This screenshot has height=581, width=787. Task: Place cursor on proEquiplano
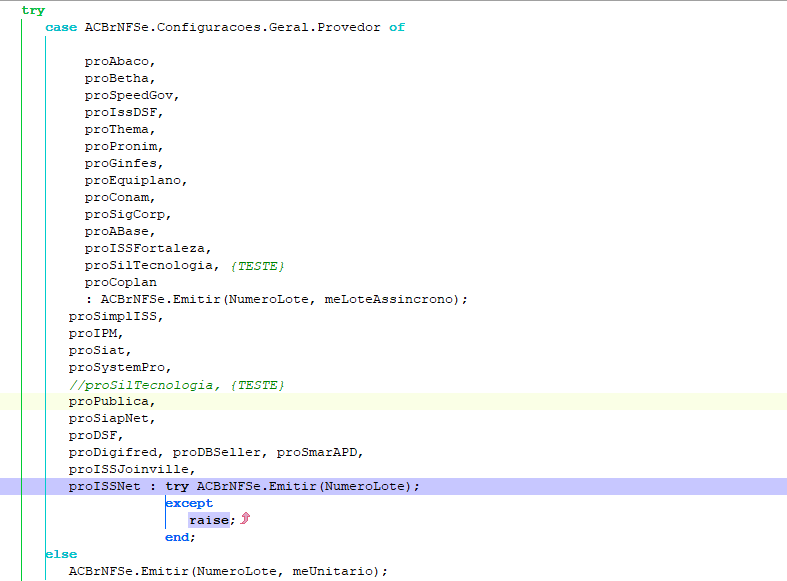click(133, 181)
